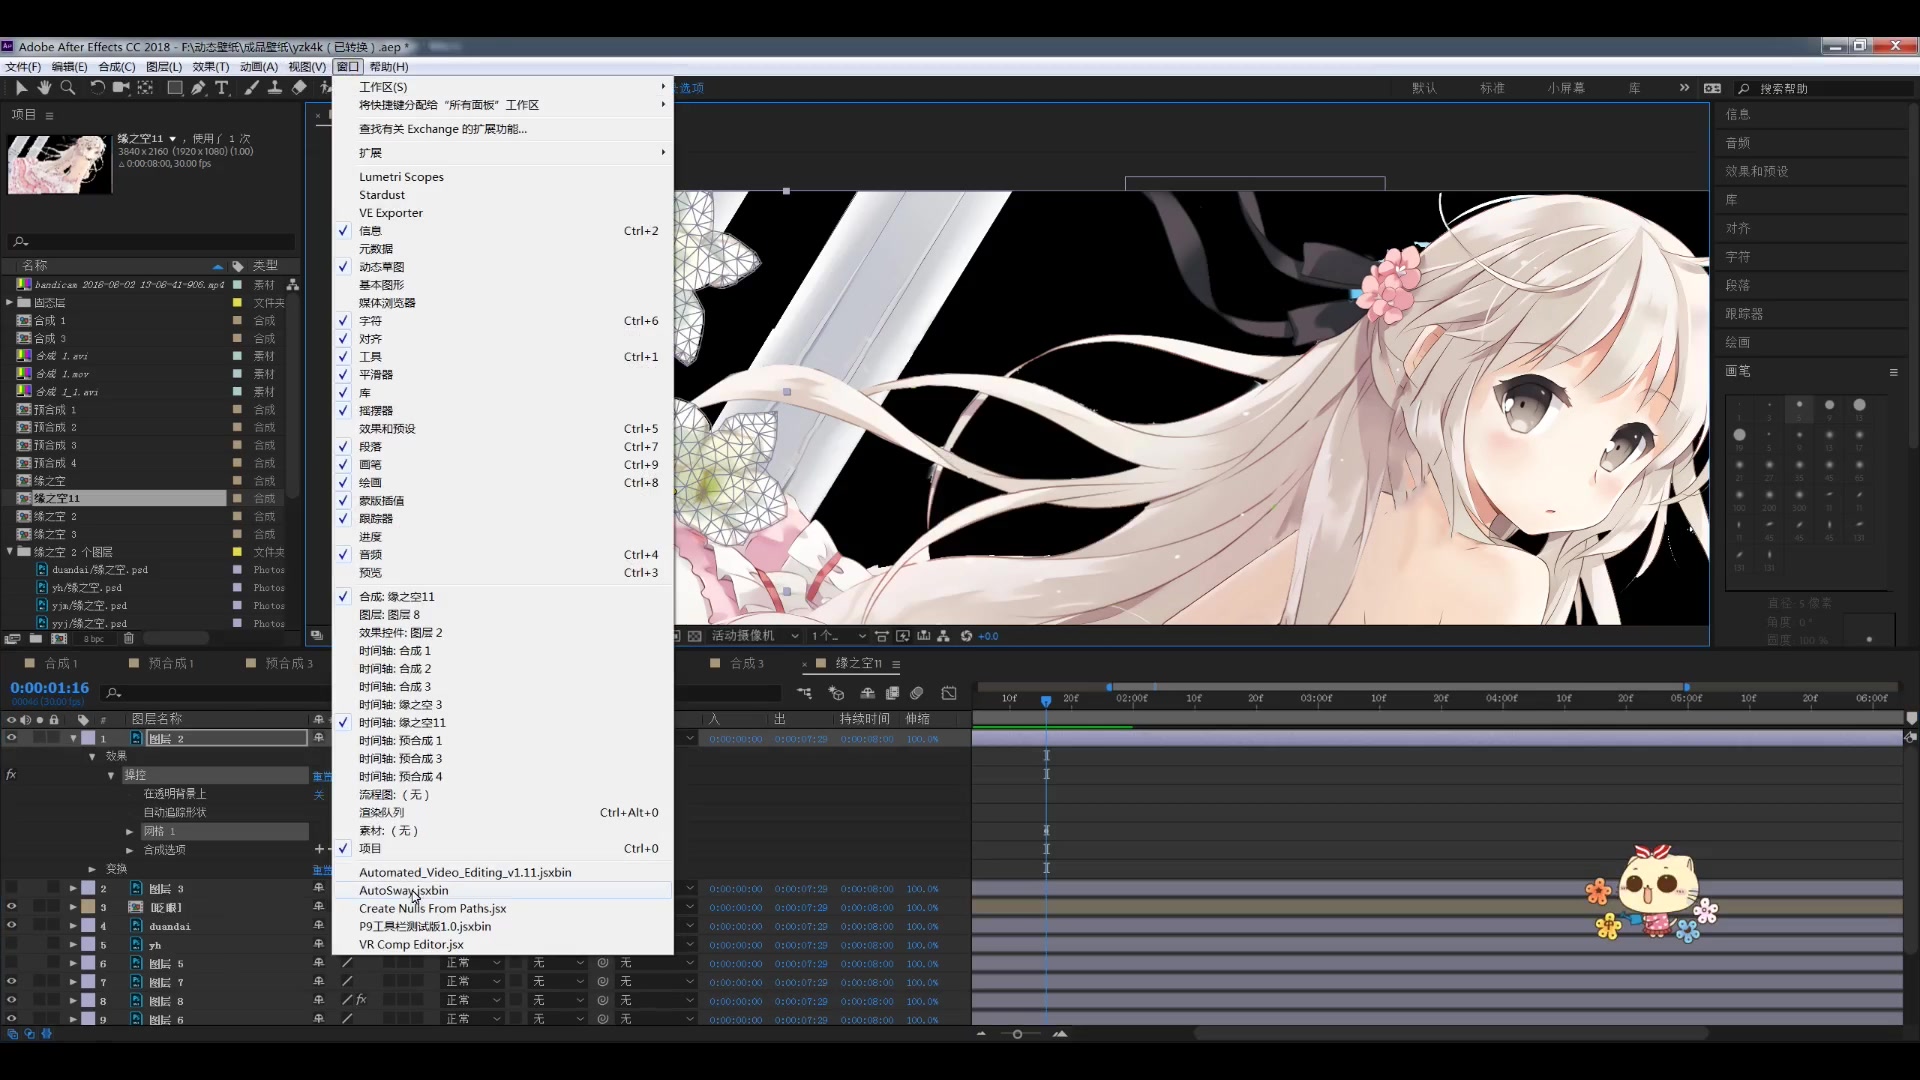Switch to 预合成 3 timeline tab

point(288,663)
